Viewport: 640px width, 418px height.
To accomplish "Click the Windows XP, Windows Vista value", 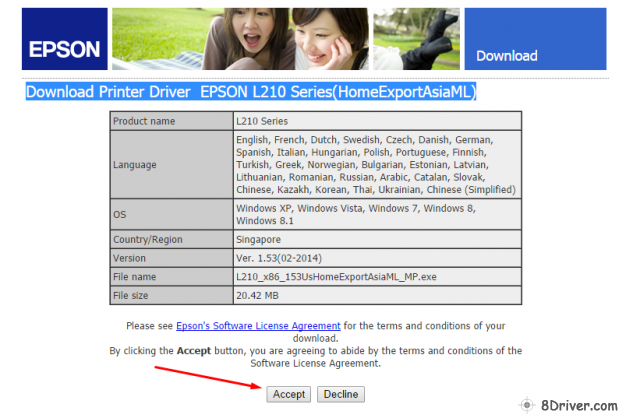I will pyautogui.click(x=378, y=215).
